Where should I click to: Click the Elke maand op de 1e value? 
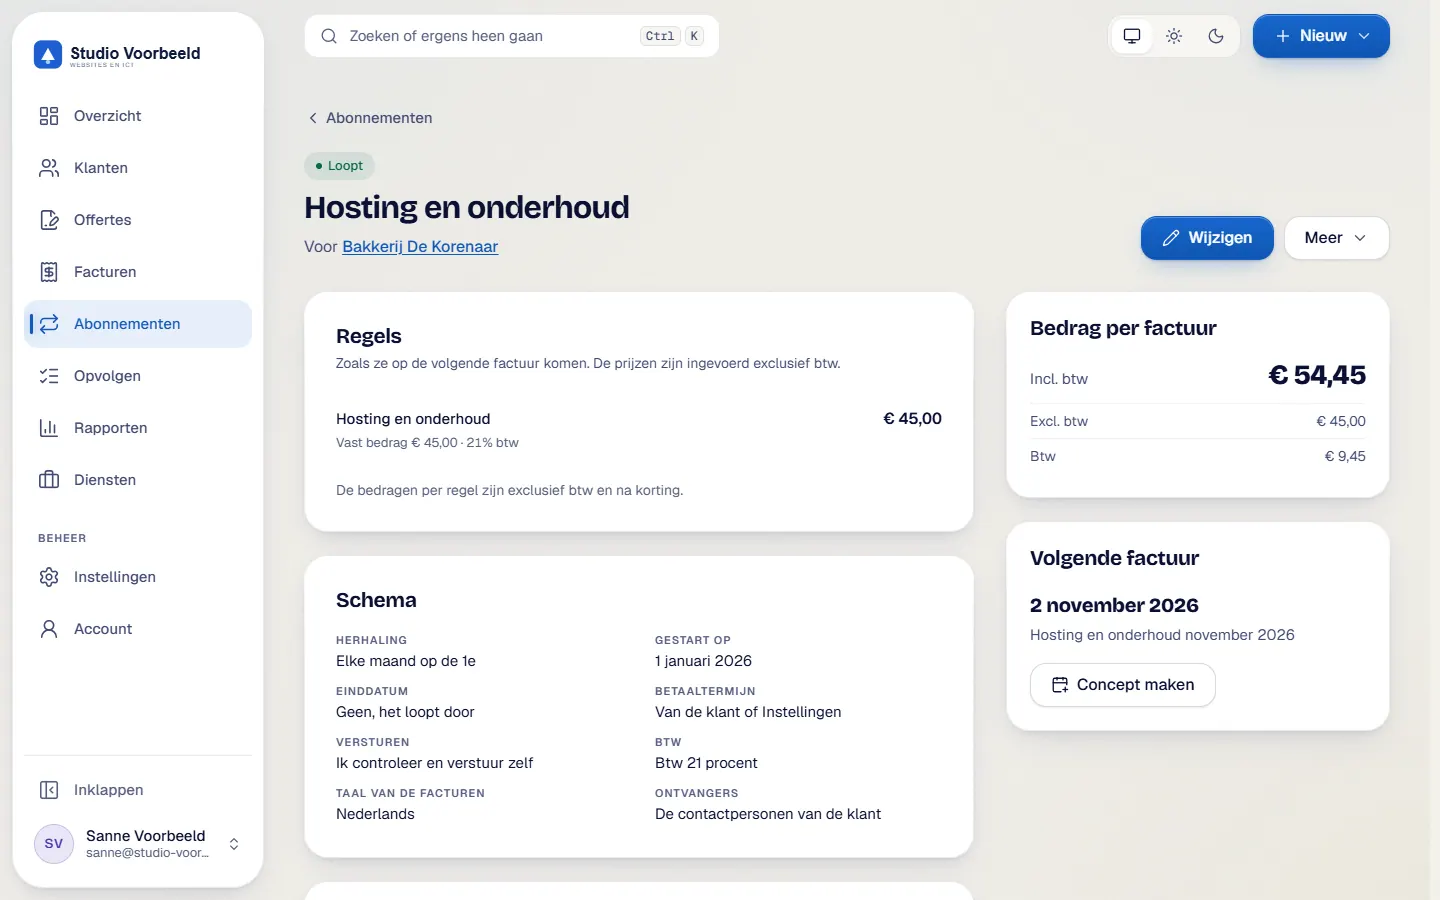406,661
